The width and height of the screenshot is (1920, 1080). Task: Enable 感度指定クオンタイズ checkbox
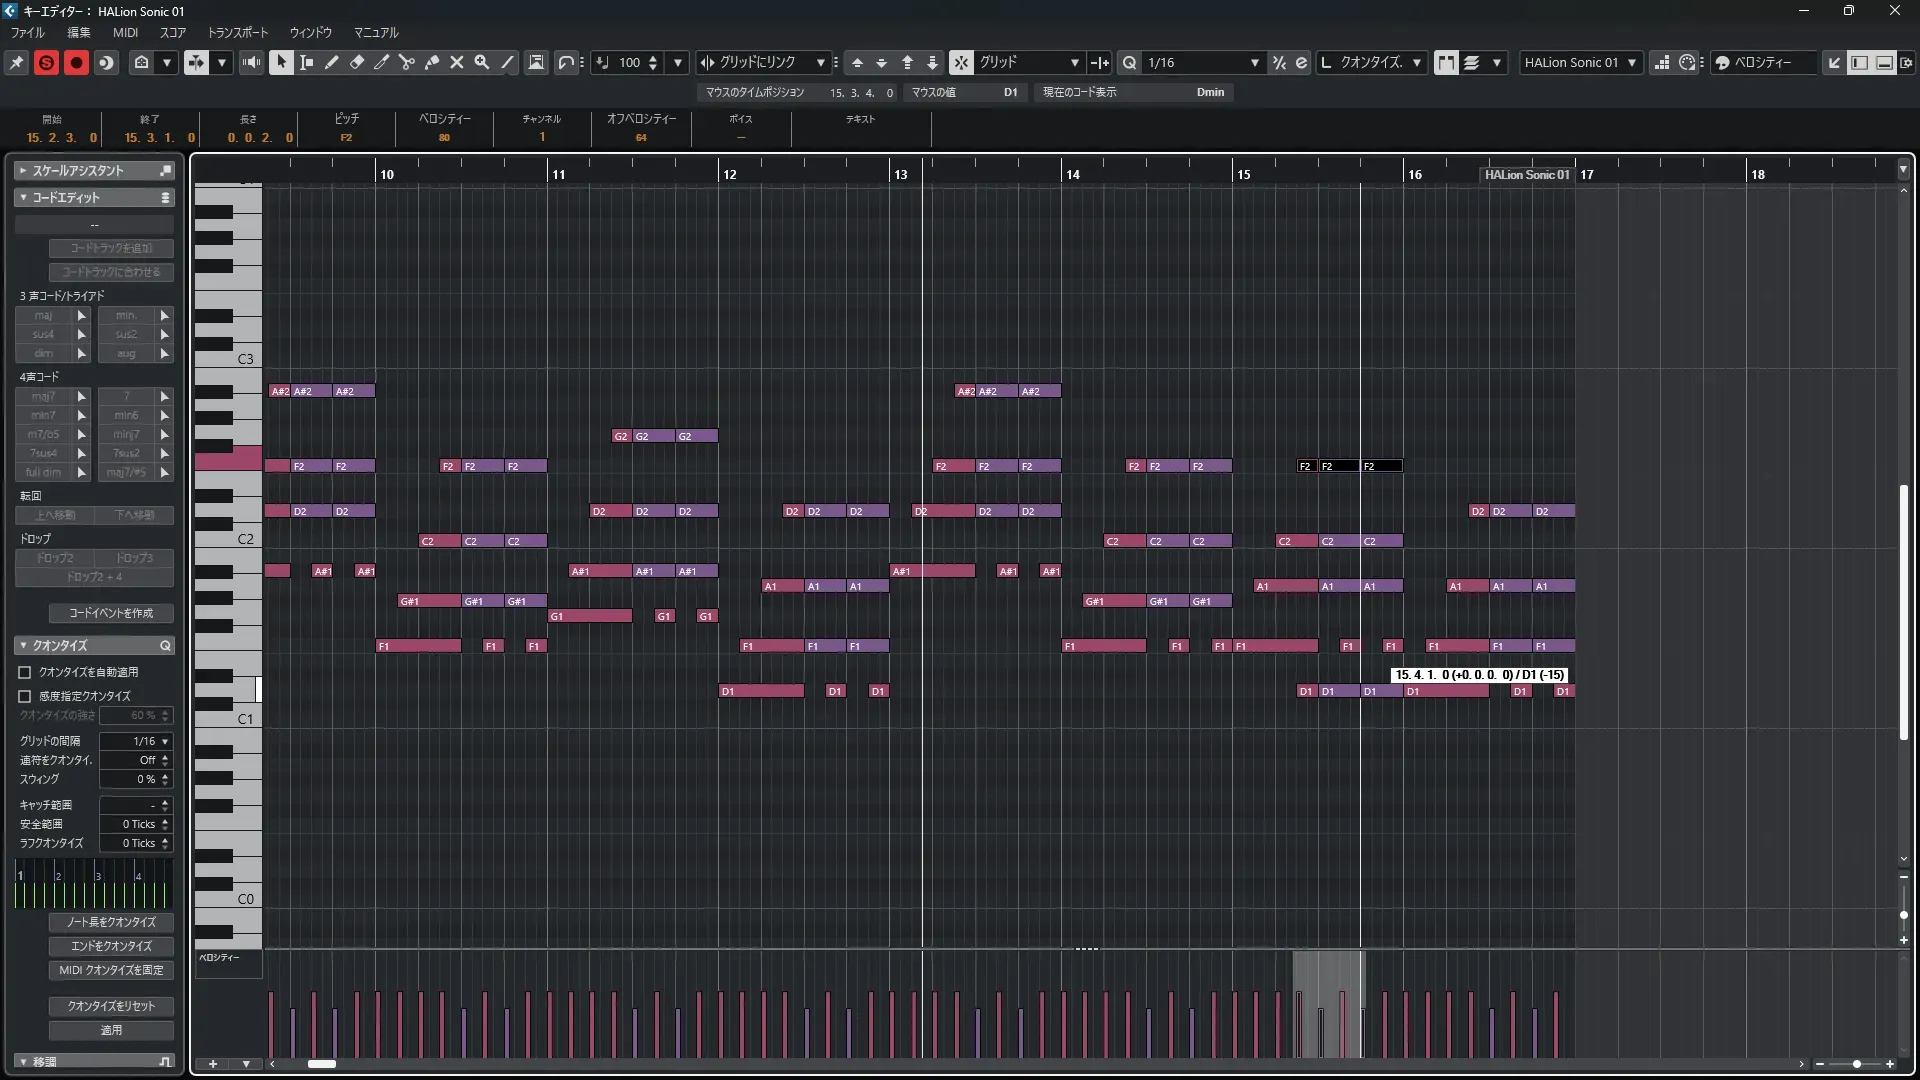click(25, 696)
